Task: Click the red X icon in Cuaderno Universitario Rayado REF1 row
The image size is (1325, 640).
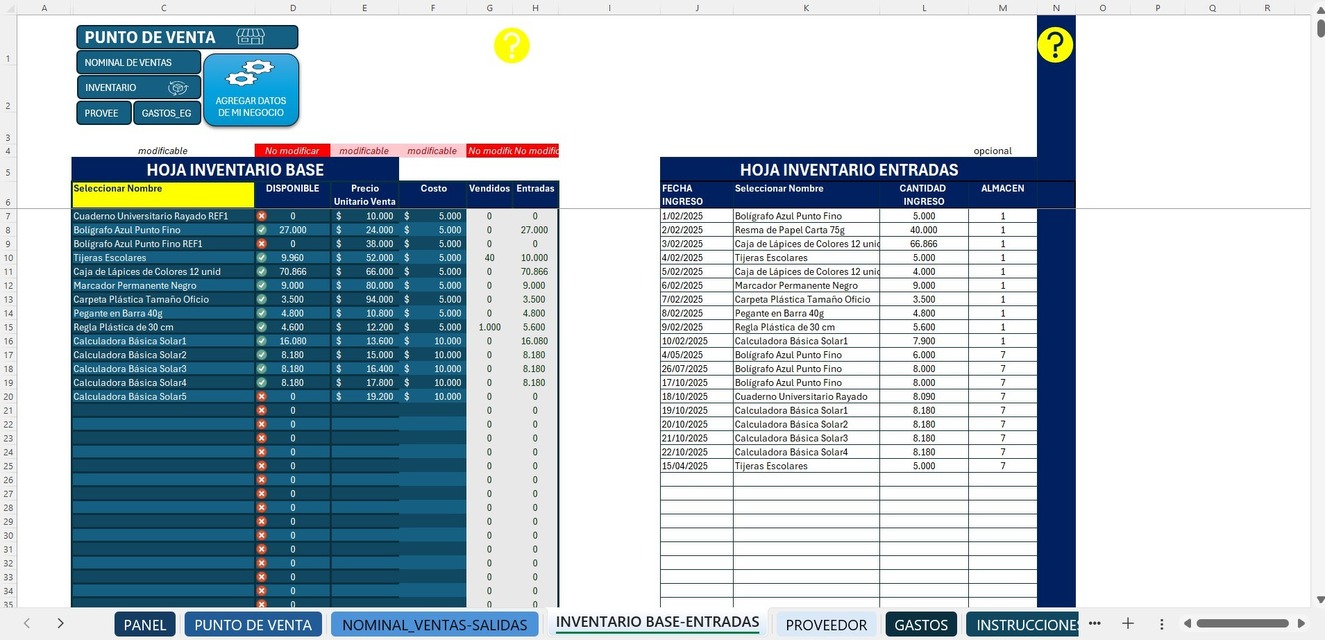Action: coord(262,216)
